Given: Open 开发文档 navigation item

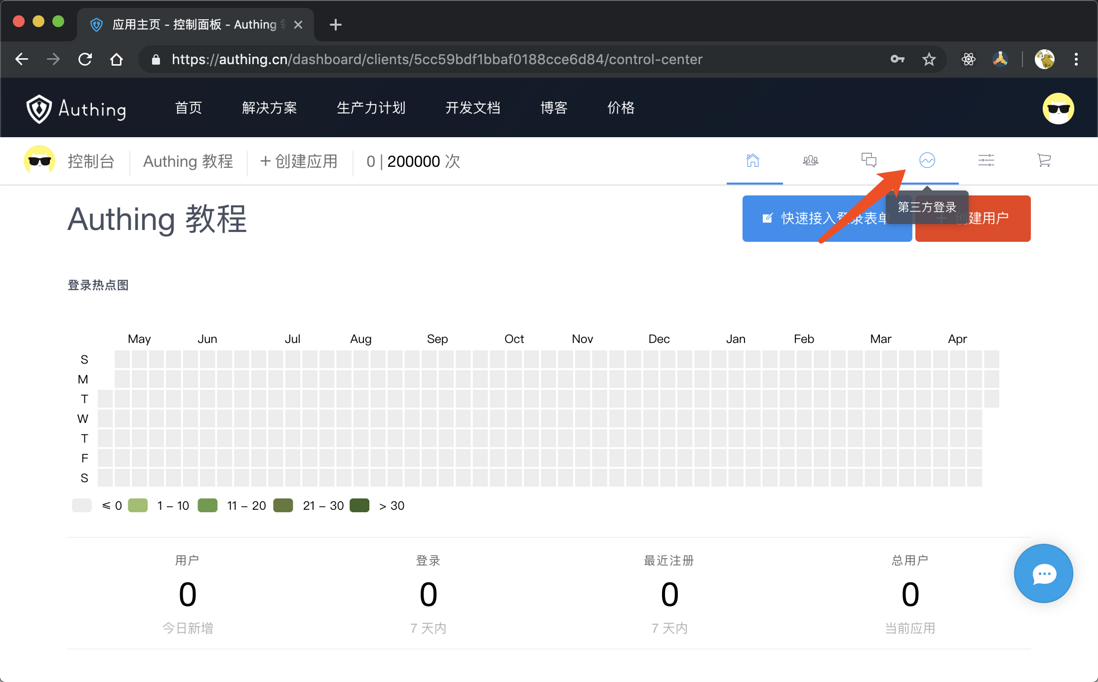Looking at the screenshot, I should (473, 108).
